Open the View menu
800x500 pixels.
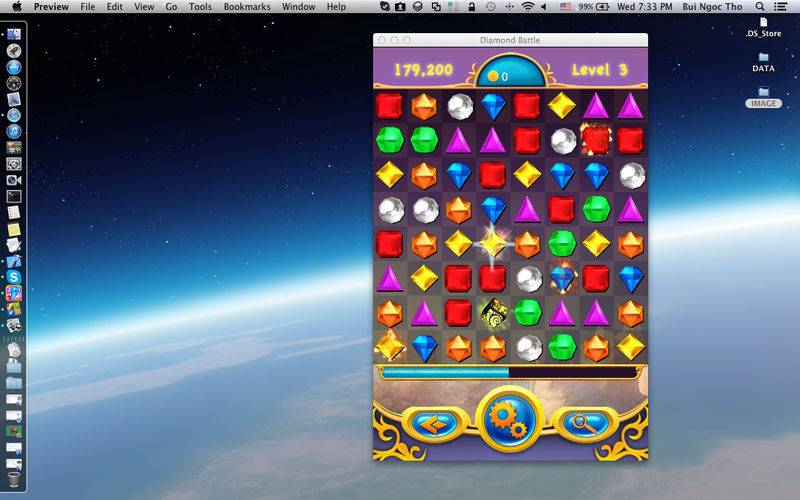pyautogui.click(x=144, y=7)
